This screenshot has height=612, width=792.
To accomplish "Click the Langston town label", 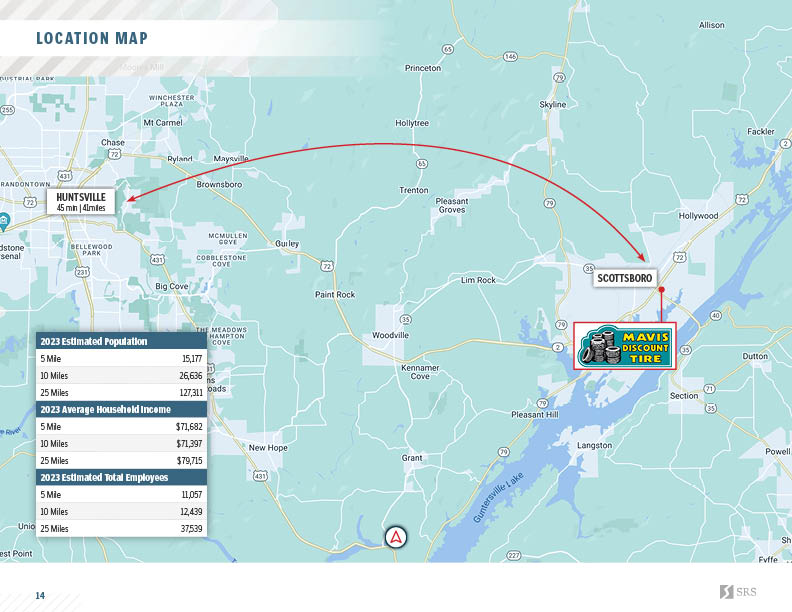I will tap(595, 445).
